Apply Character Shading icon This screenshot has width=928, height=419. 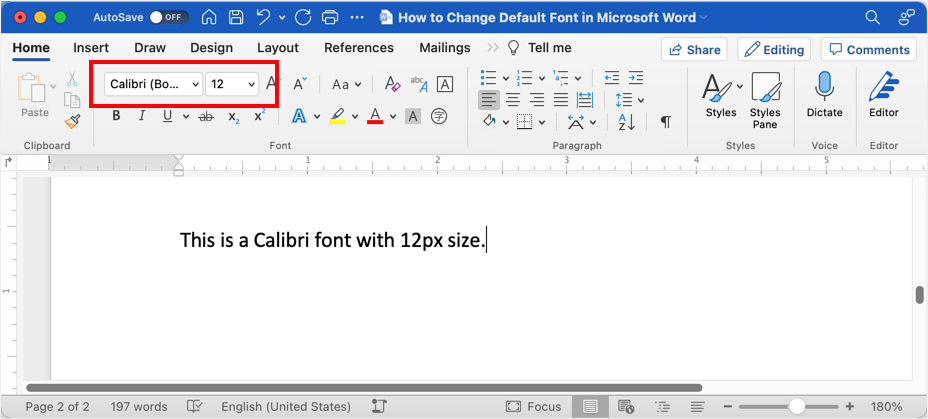pos(413,117)
